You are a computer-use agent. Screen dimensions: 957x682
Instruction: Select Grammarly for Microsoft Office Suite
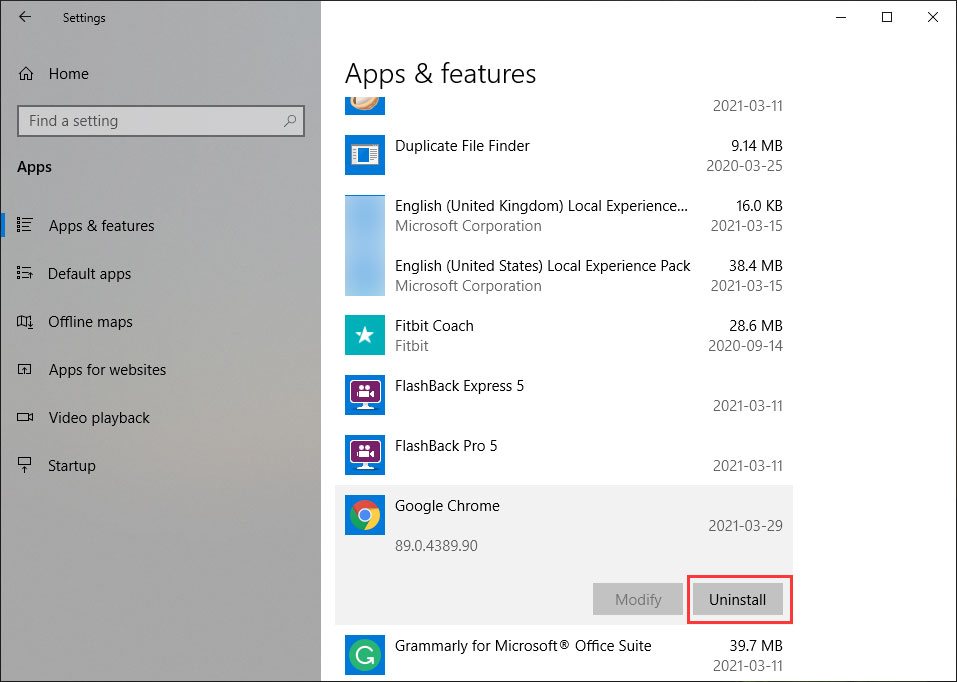tap(523, 646)
